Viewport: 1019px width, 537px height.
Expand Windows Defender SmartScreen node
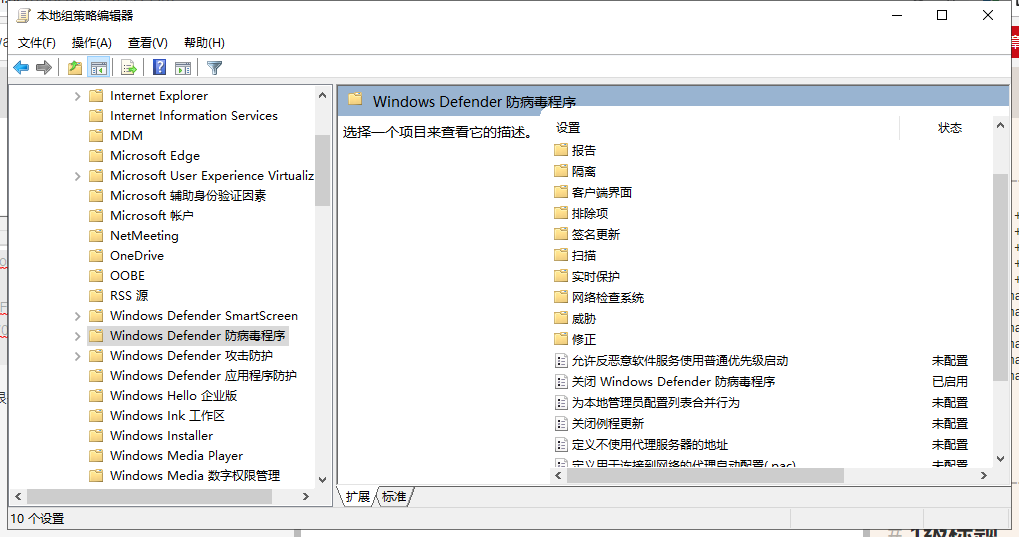coord(77,316)
